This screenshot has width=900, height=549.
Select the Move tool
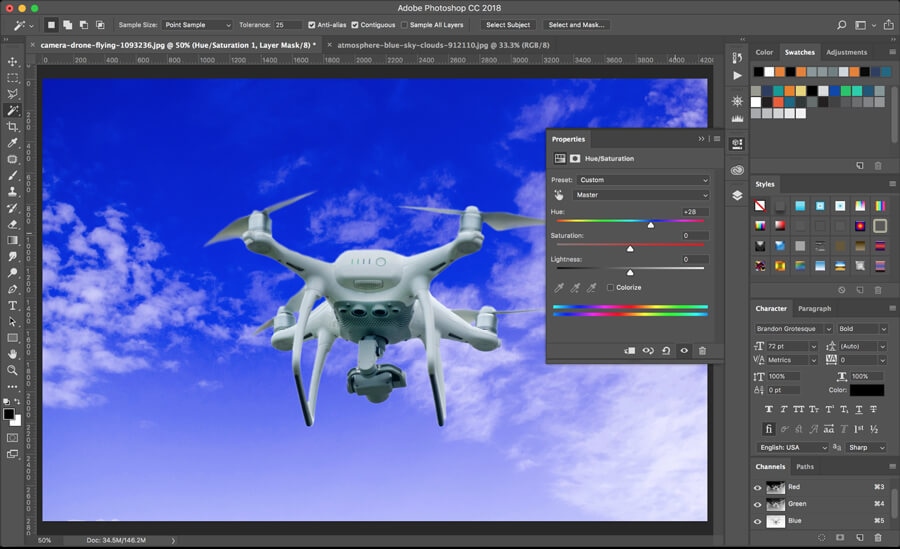pos(12,61)
